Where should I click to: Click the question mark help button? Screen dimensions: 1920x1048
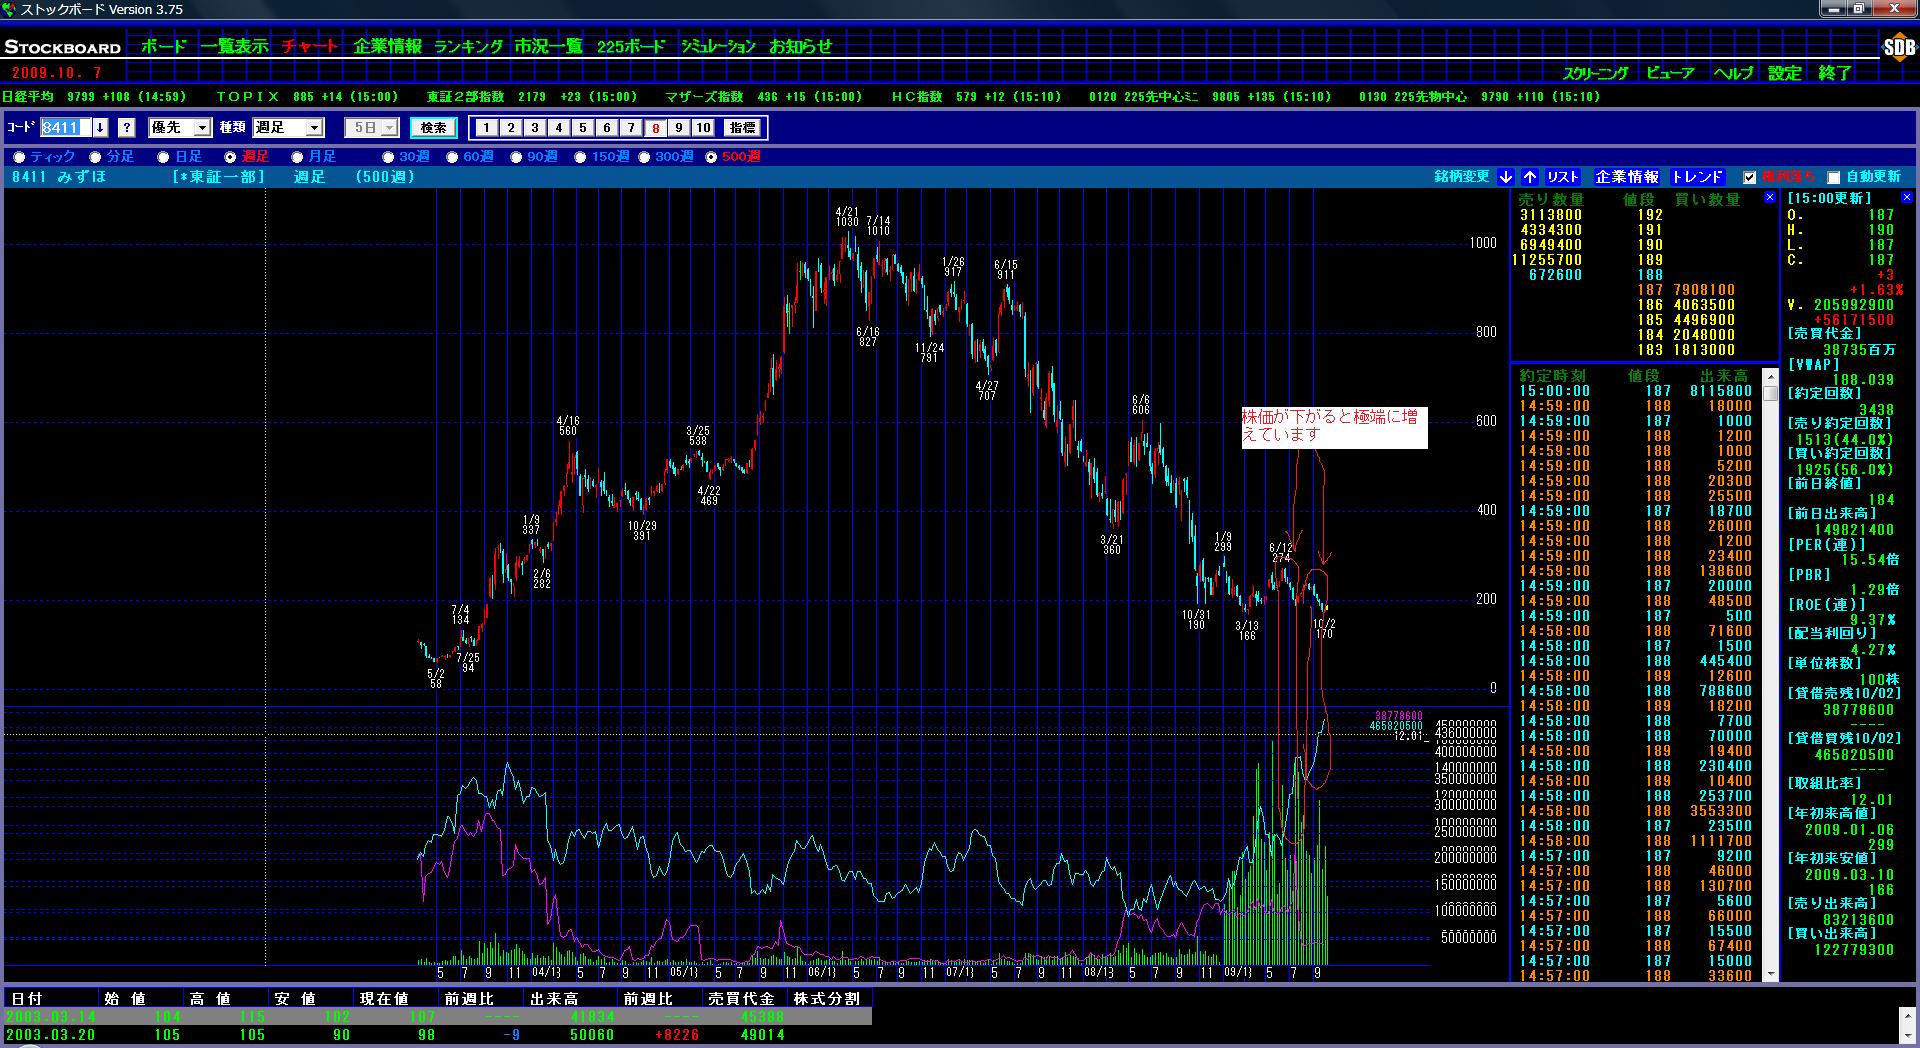pyautogui.click(x=127, y=128)
